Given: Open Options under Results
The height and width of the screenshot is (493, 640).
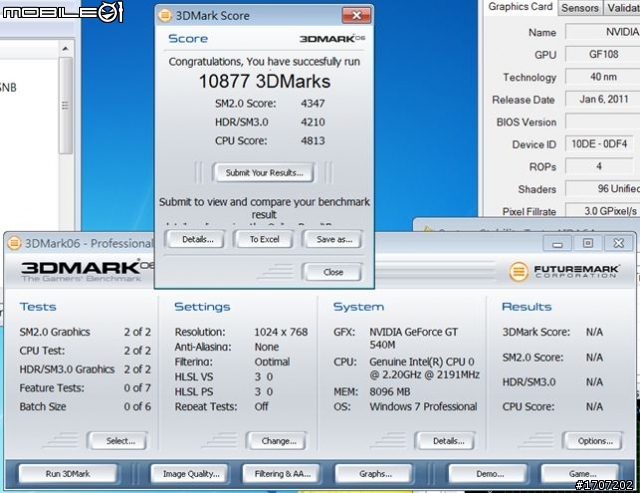Looking at the screenshot, I should pyautogui.click(x=593, y=441).
